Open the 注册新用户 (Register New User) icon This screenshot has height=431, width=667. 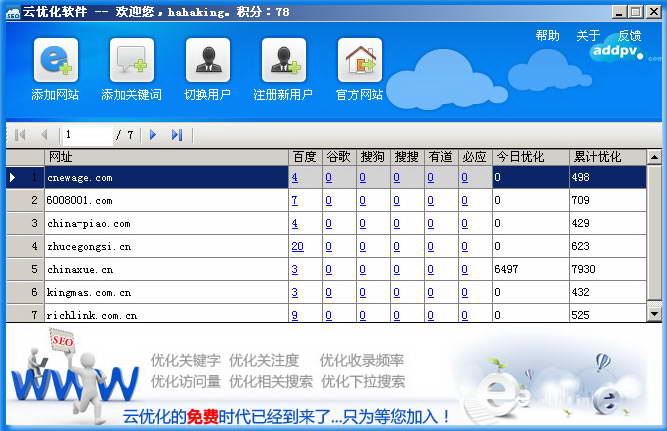[x=283, y=61]
